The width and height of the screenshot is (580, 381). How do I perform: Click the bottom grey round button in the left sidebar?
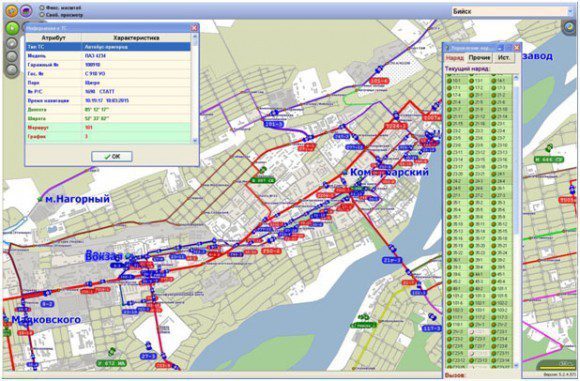click(x=12, y=69)
